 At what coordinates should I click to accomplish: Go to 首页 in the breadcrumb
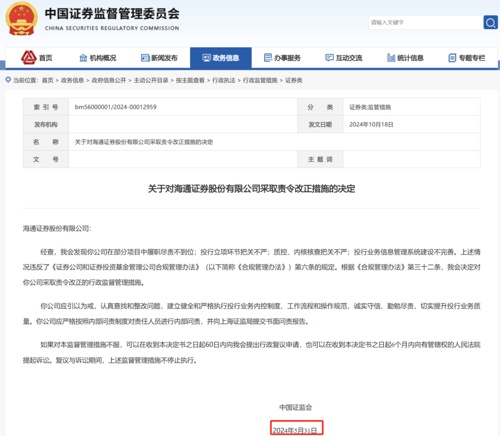pyautogui.click(x=48, y=80)
